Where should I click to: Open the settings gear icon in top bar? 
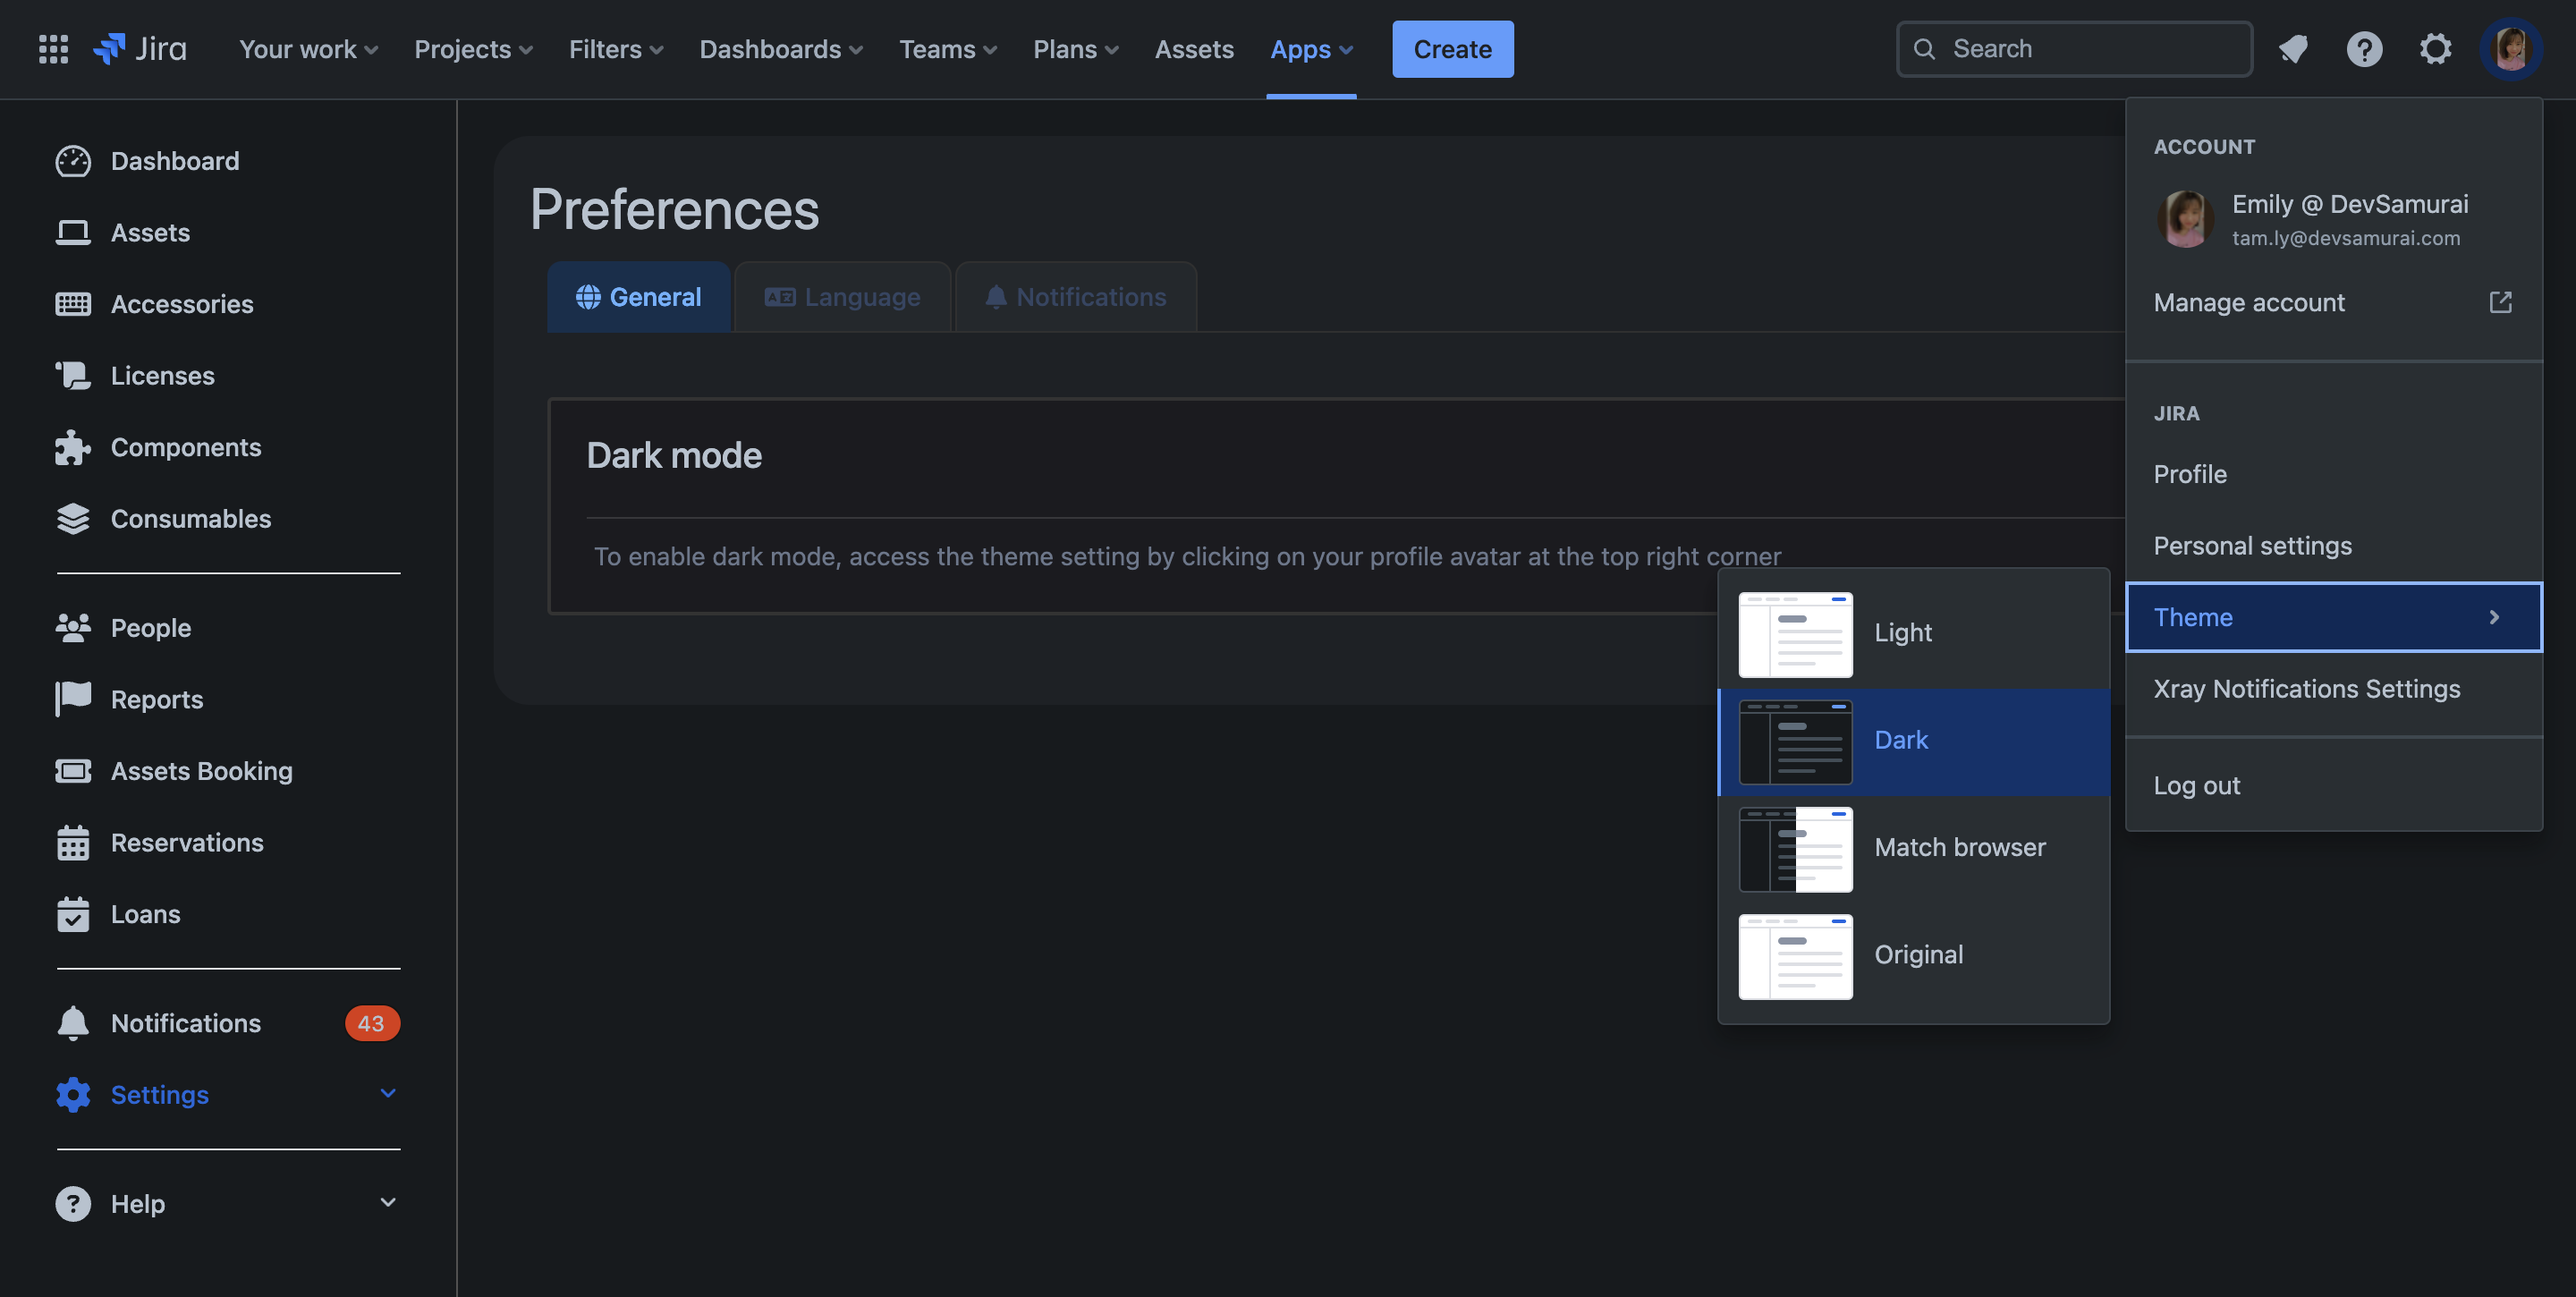click(2435, 48)
